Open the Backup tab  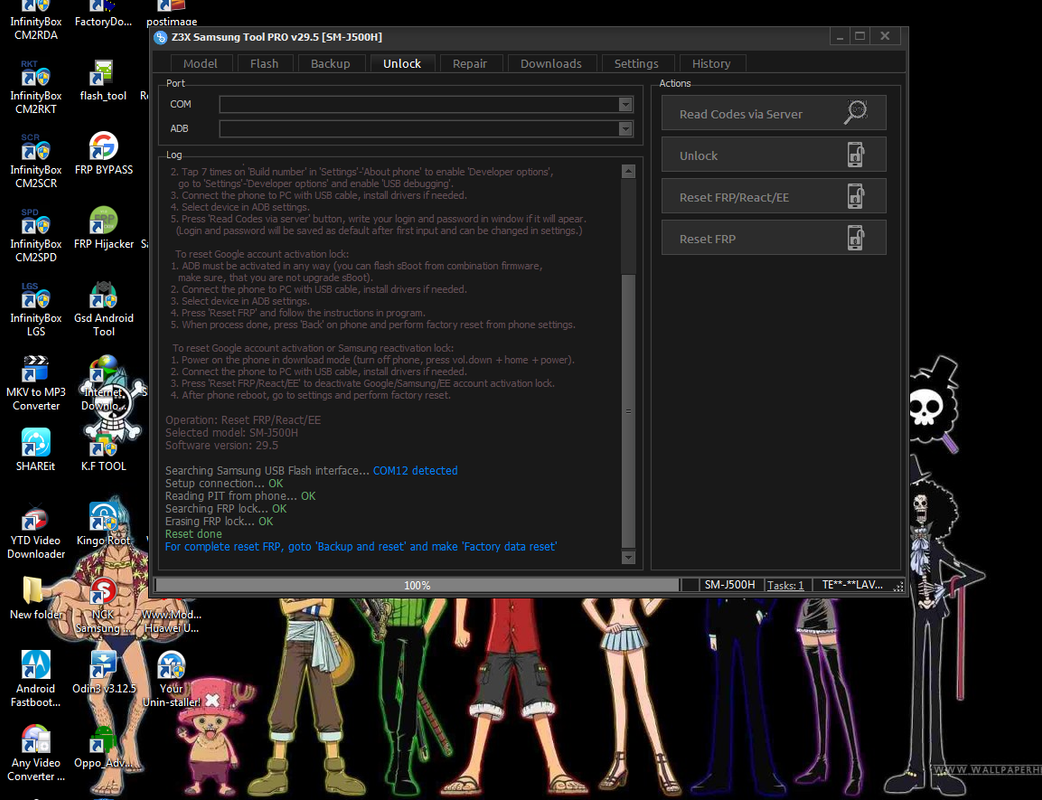click(x=330, y=64)
